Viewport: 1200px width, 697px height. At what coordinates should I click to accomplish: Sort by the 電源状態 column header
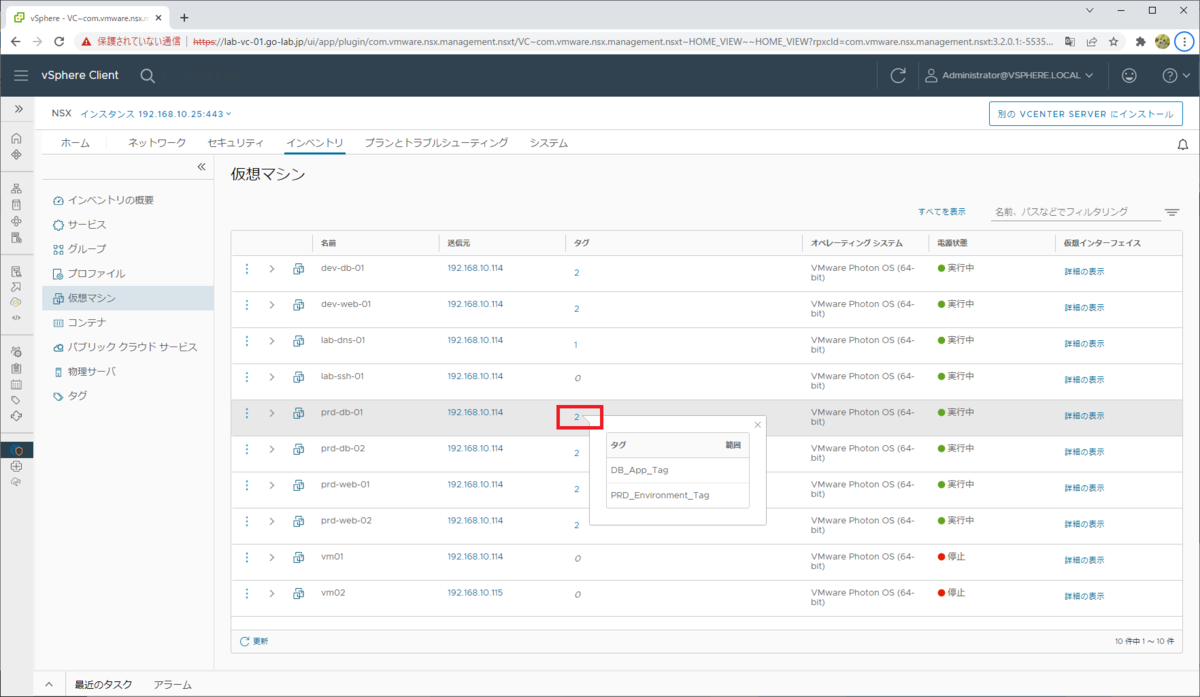coord(952,243)
